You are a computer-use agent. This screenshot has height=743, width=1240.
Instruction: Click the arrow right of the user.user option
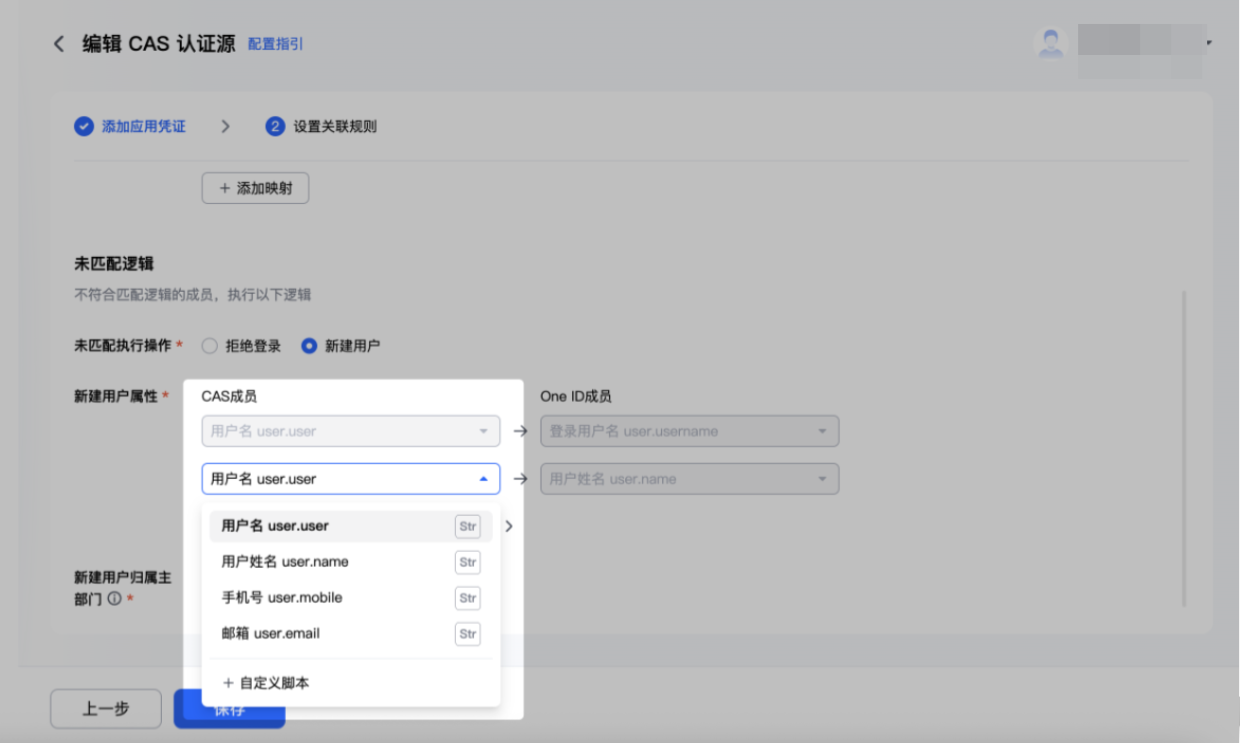508,526
